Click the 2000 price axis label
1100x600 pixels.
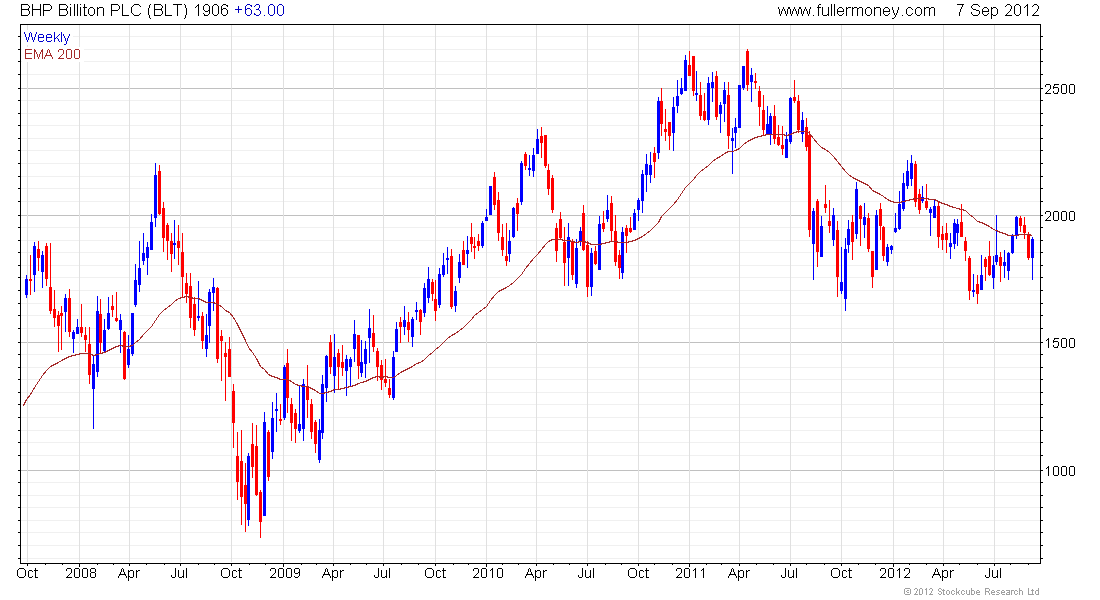1059,216
